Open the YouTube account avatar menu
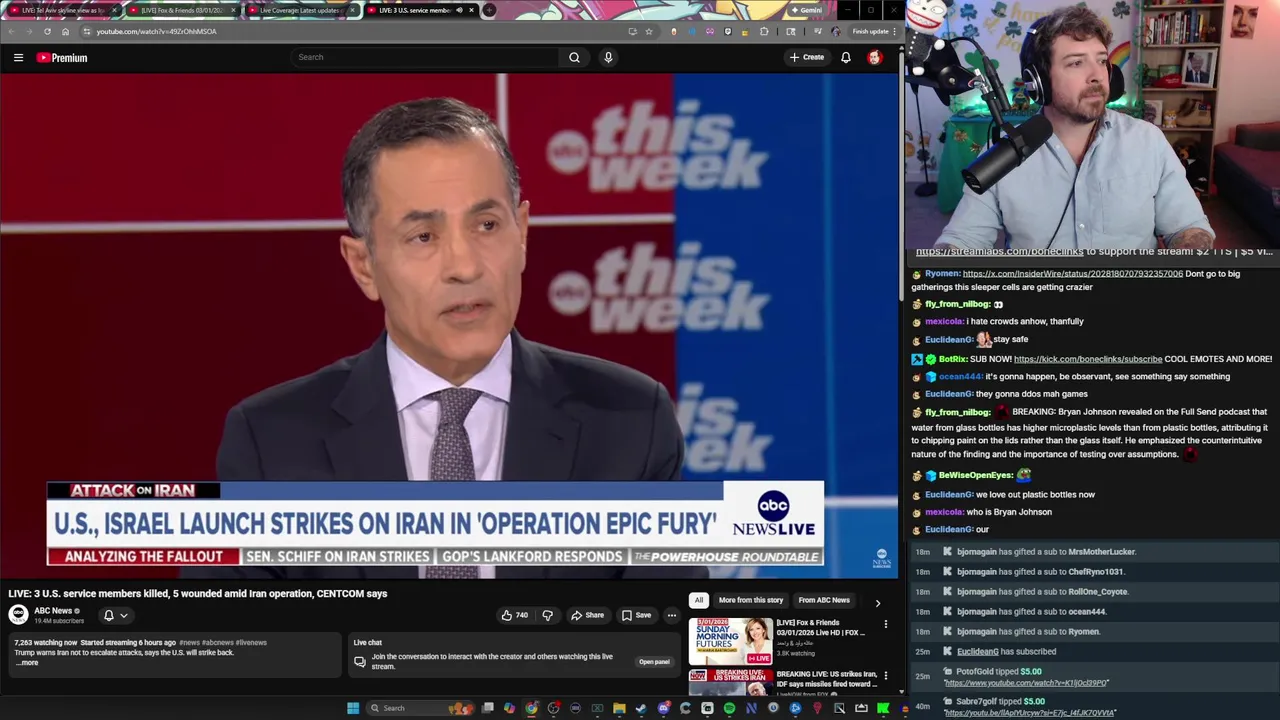This screenshot has width=1280, height=720. point(875,57)
